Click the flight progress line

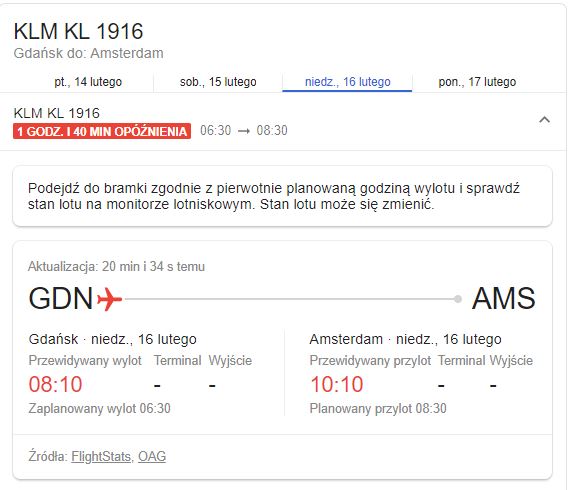point(290,299)
